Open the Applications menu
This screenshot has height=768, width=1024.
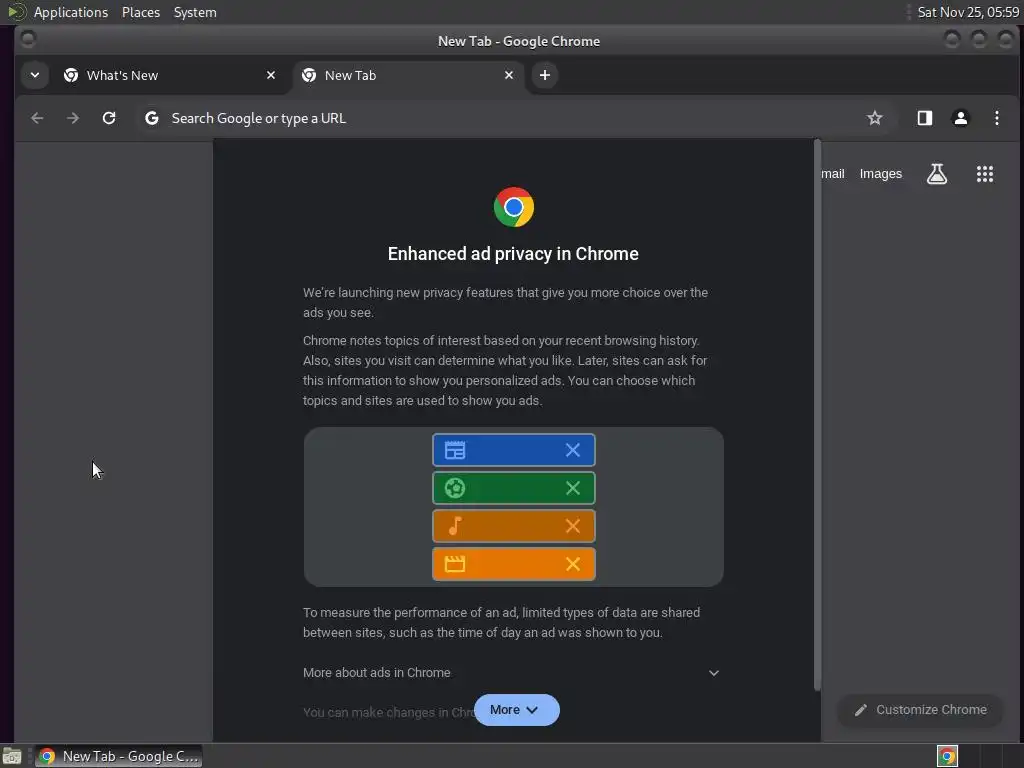tap(71, 12)
